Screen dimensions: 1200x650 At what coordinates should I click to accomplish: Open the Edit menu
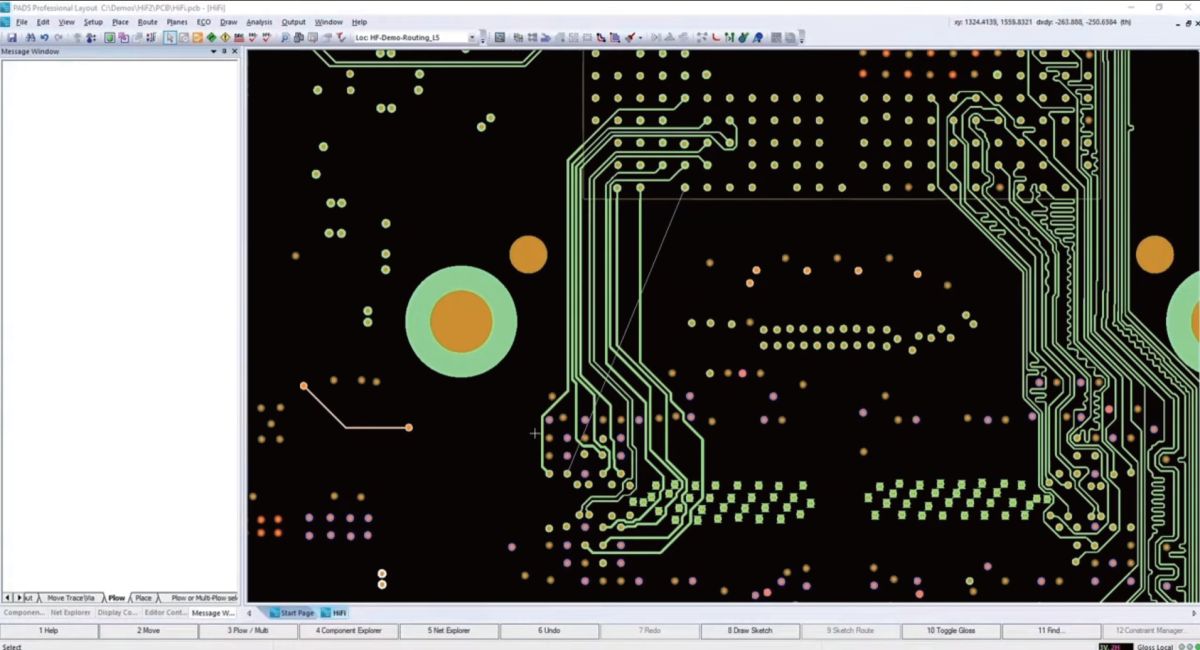43,21
